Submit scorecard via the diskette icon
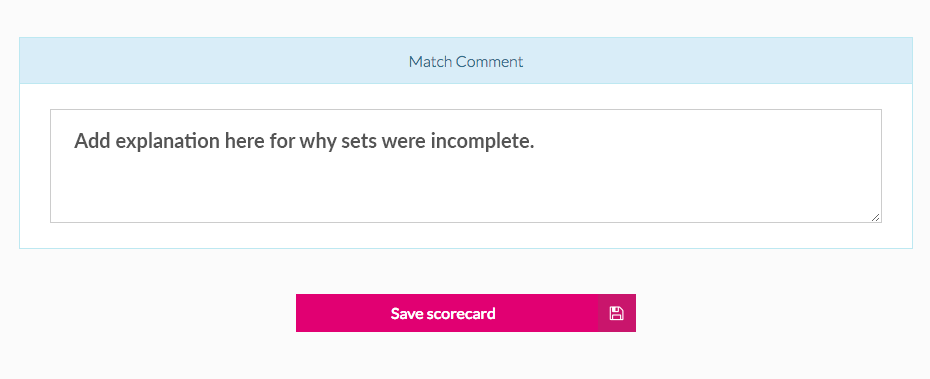930x379 pixels. [616, 313]
